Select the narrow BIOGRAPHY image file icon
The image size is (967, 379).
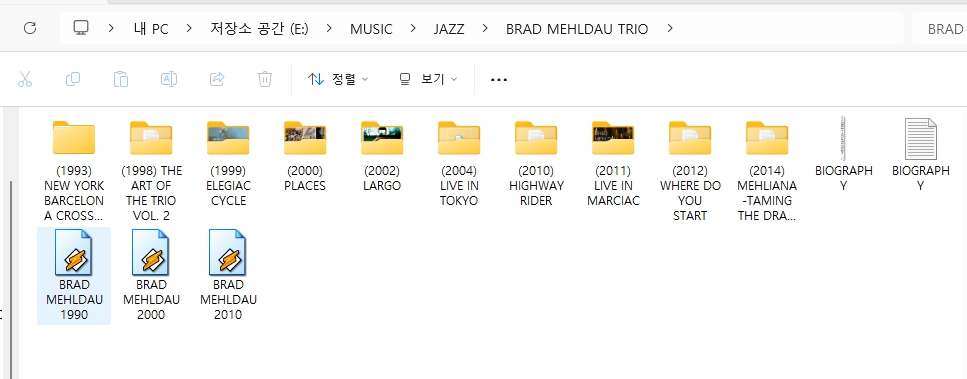(x=844, y=138)
